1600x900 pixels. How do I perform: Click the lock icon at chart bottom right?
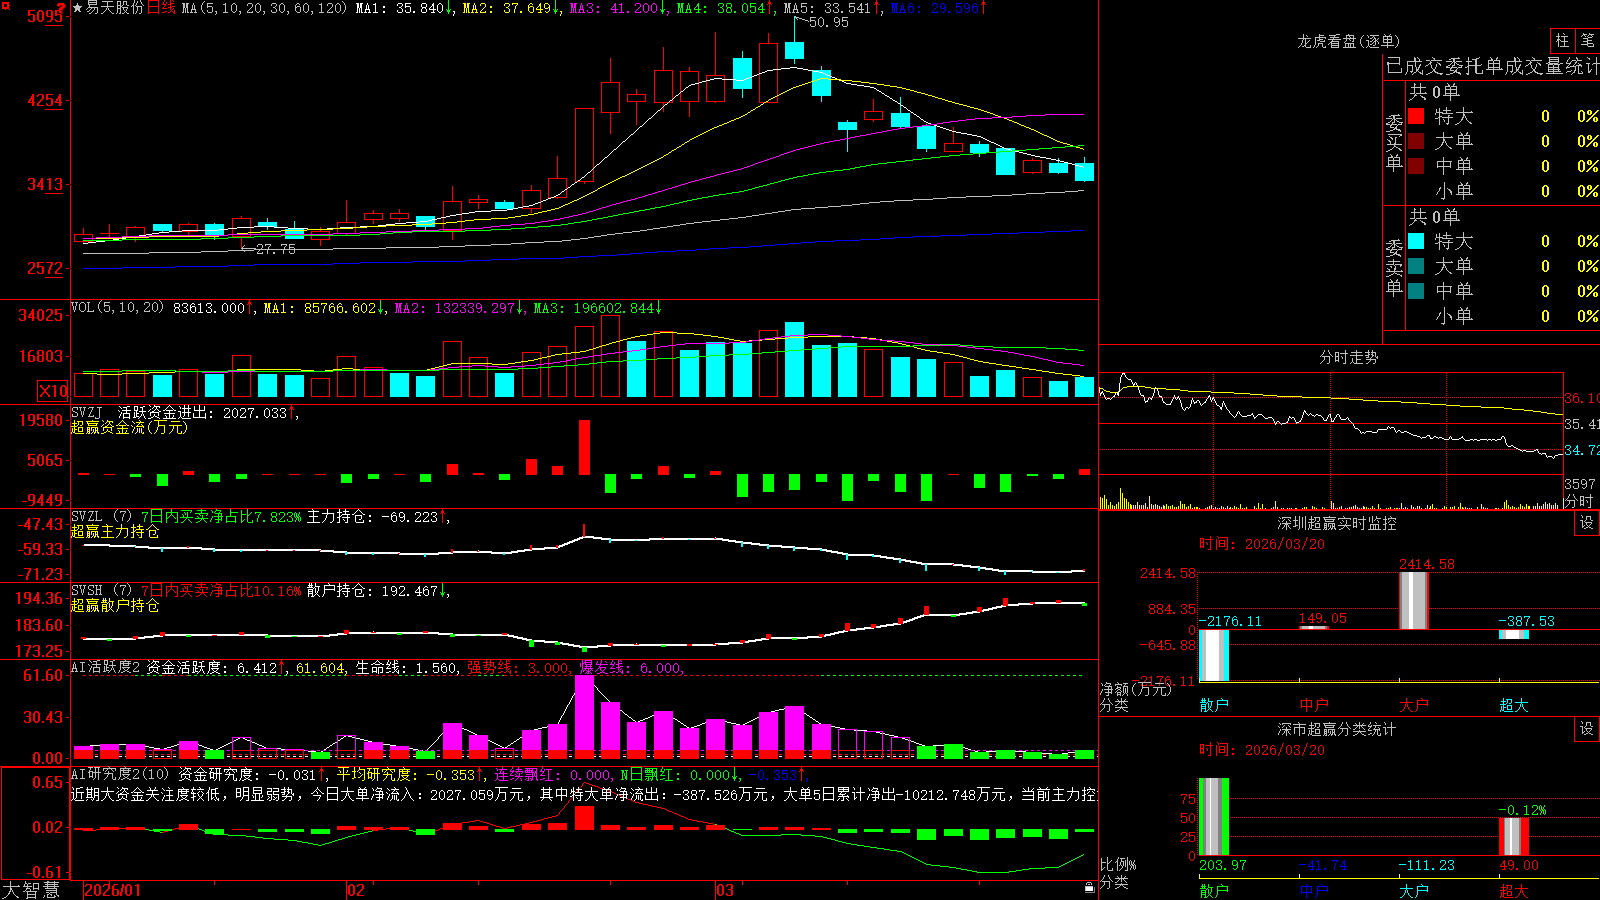coord(1089,888)
